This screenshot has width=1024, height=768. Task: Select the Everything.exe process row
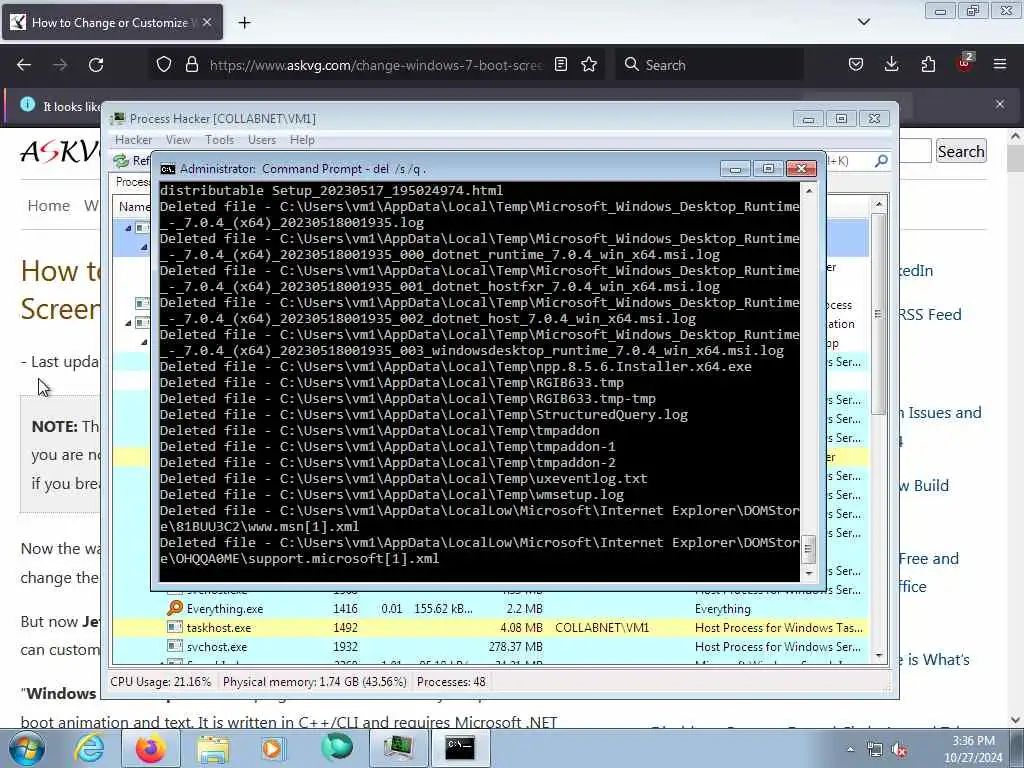point(490,609)
